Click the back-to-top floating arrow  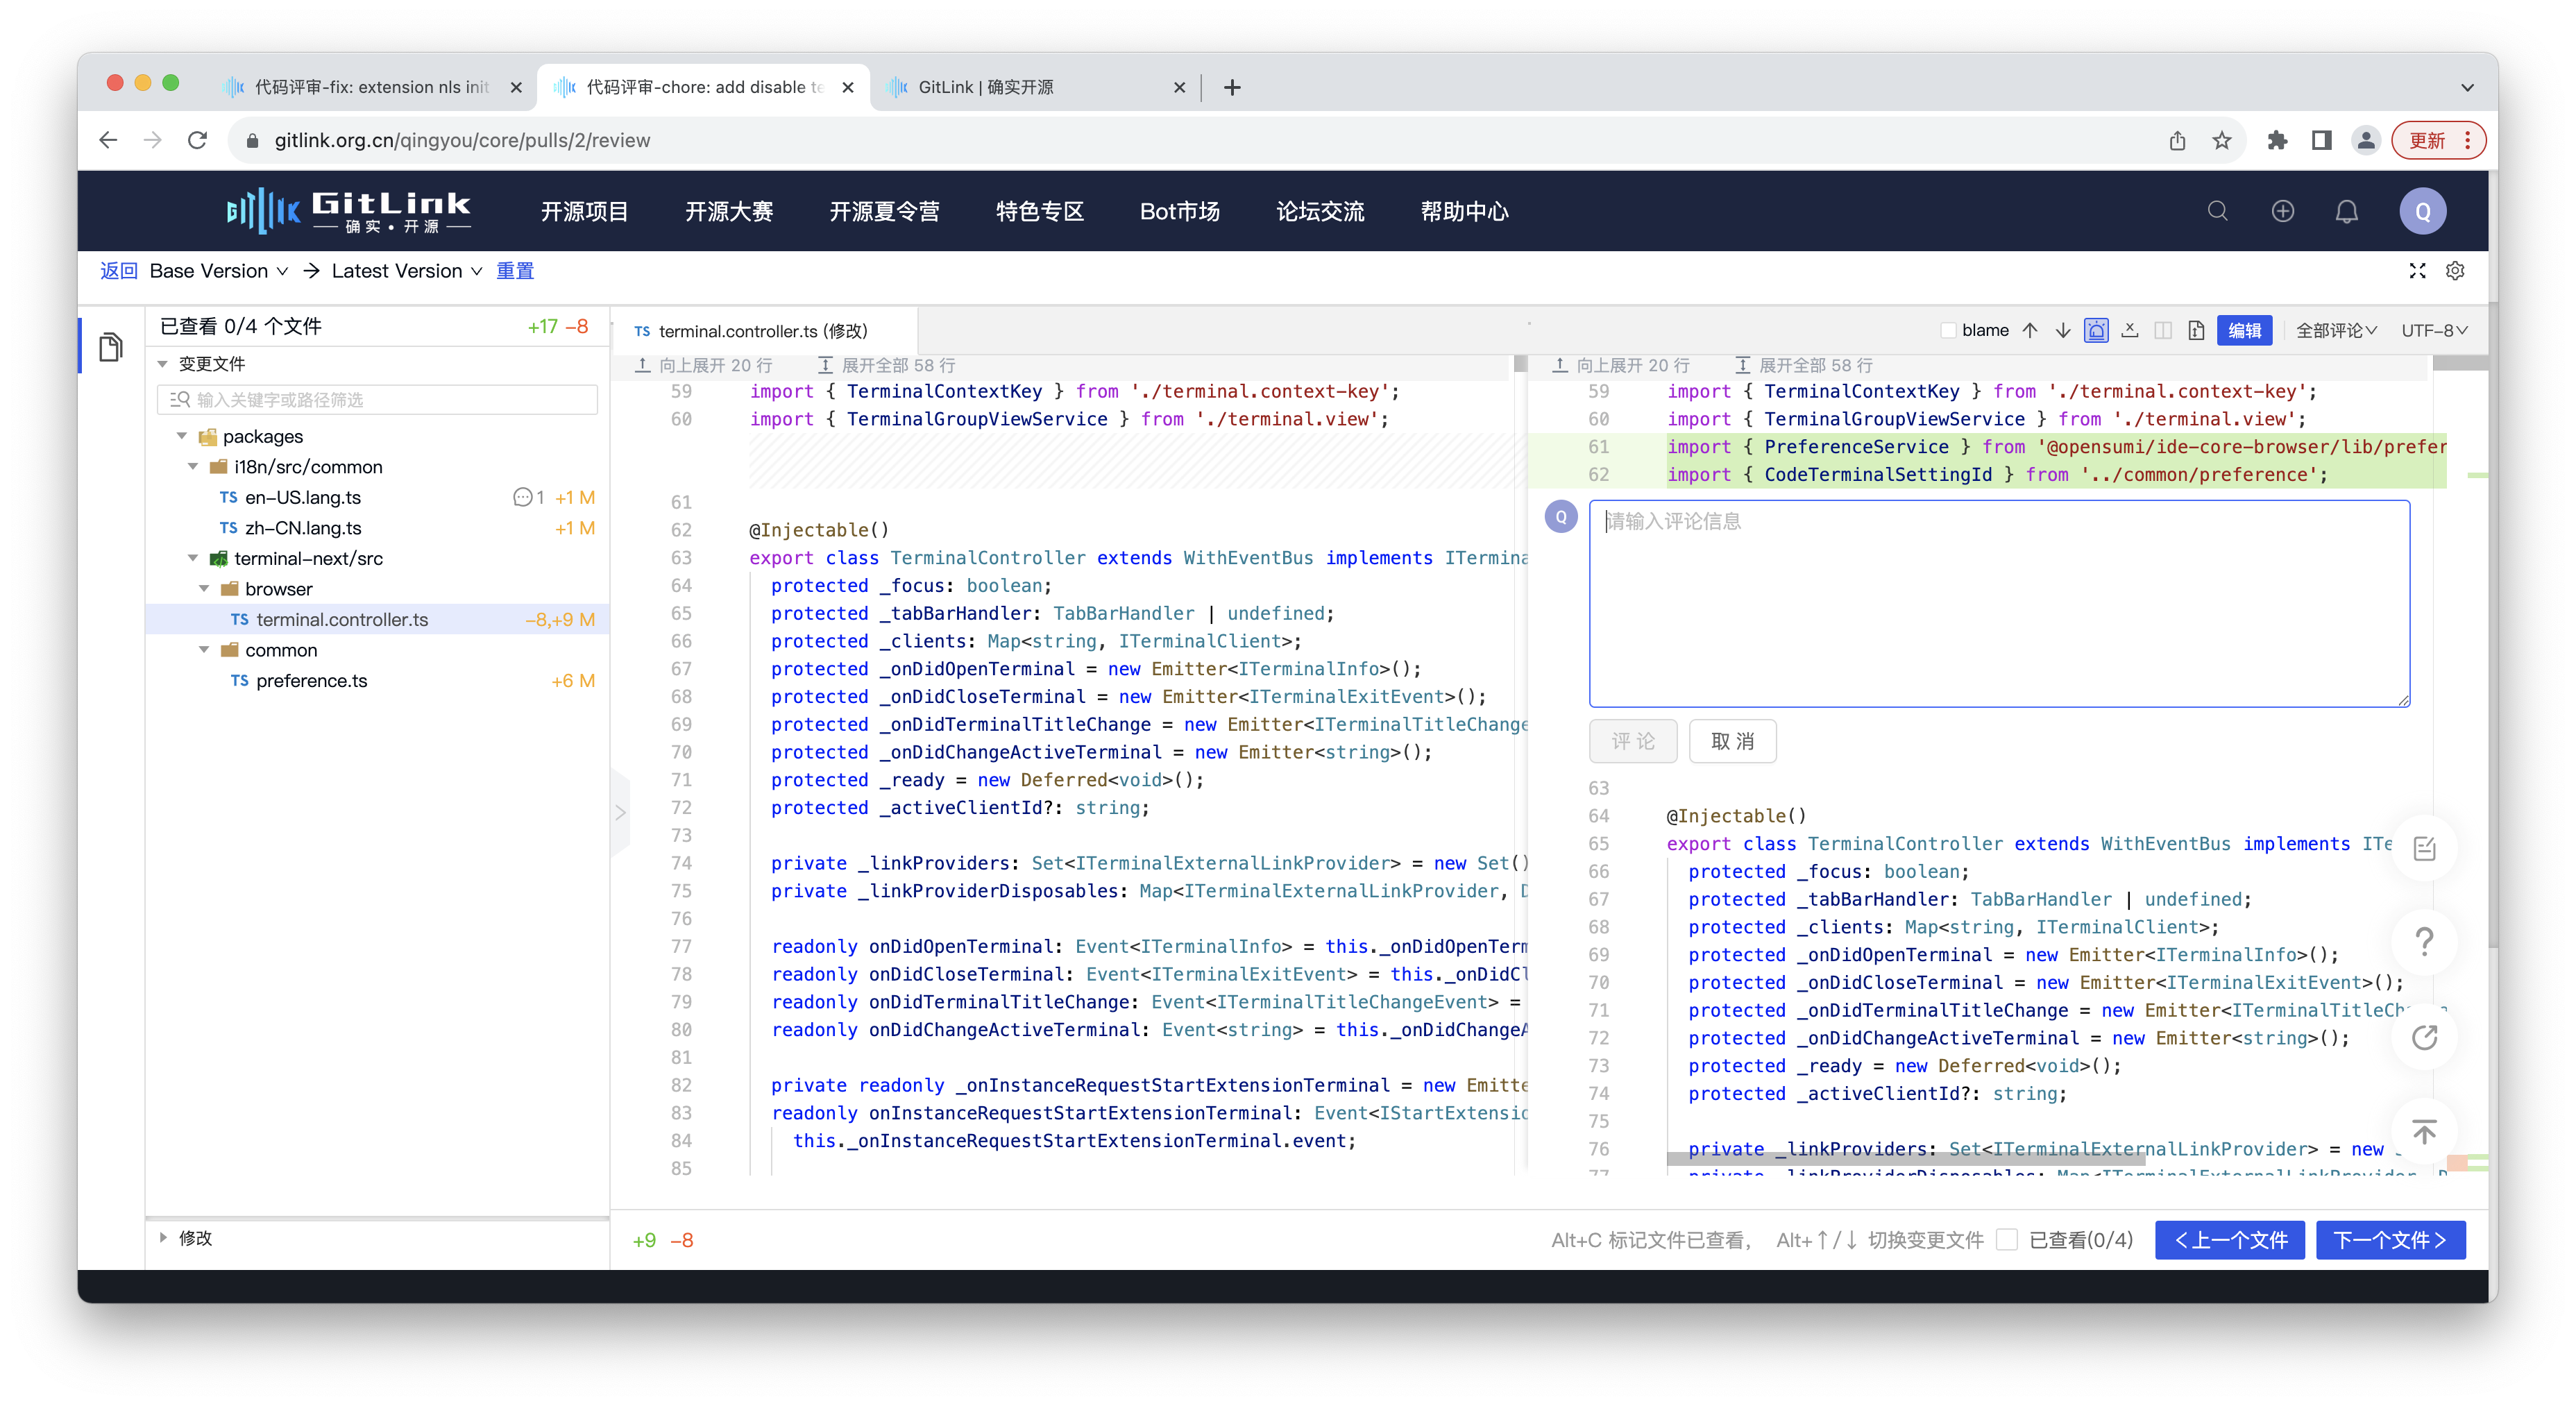(2424, 1131)
